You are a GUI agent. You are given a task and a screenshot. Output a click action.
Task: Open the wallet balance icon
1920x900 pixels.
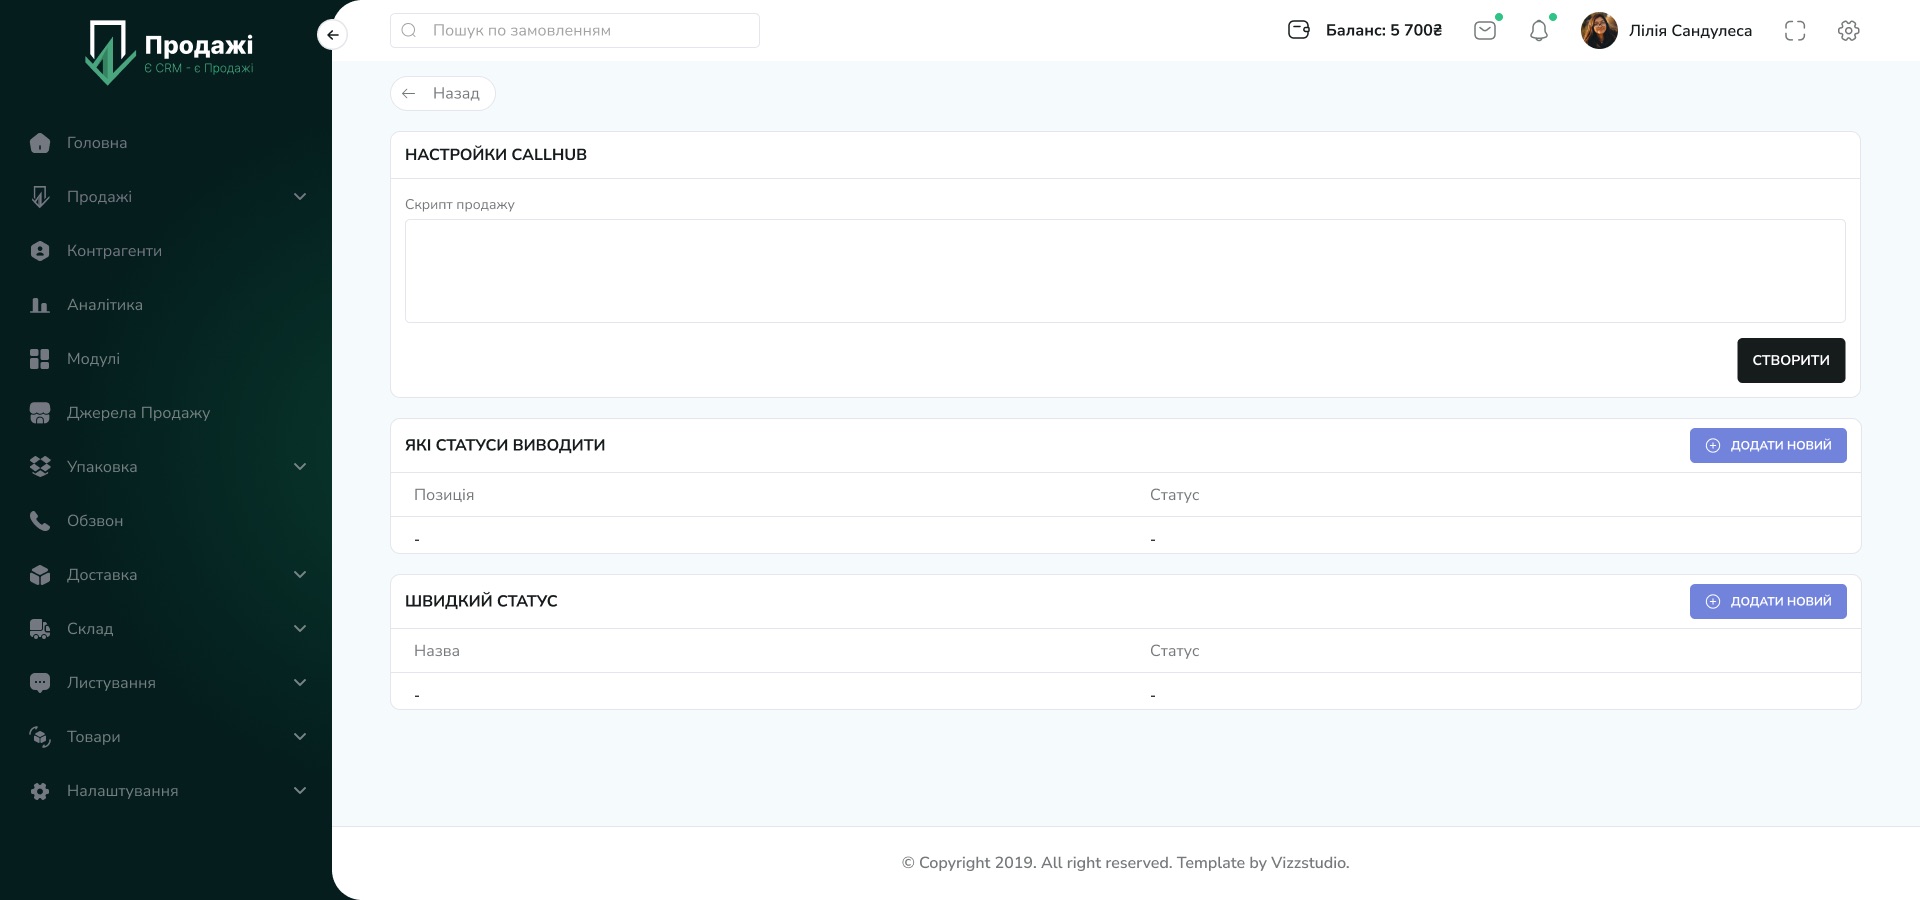[1299, 30]
